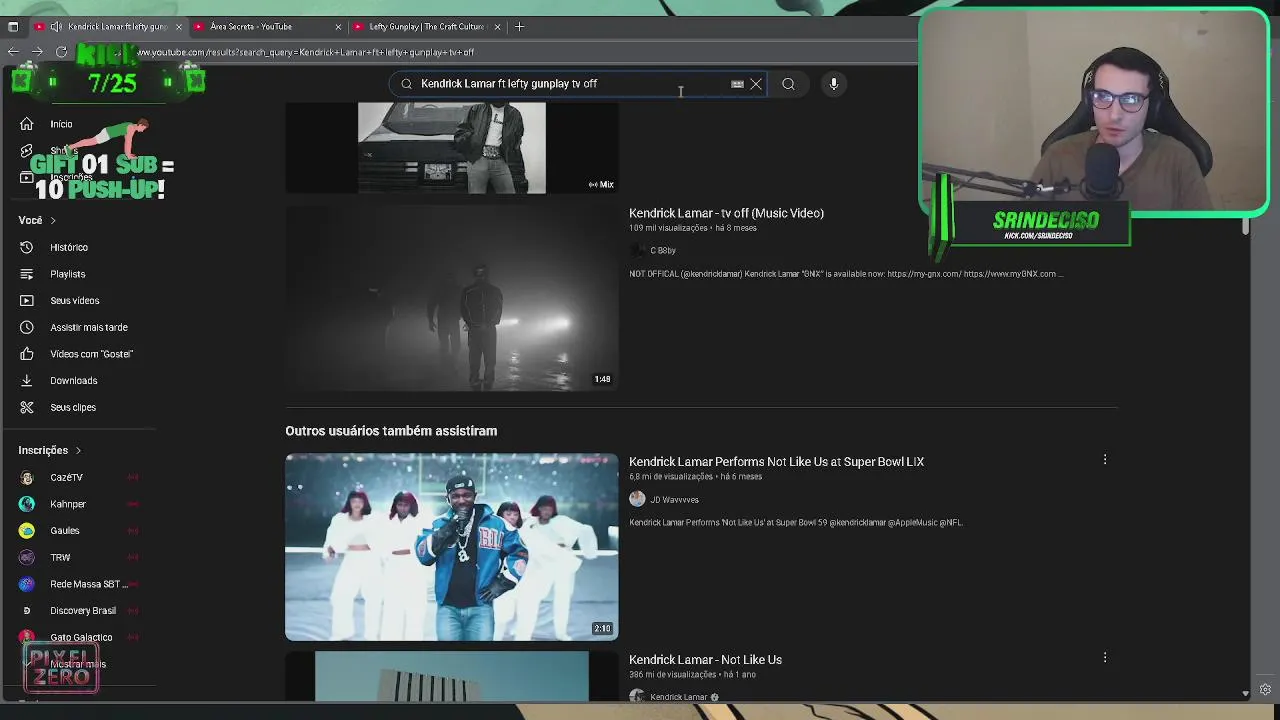Viewport: 1280px width, 720px height.
Task: Play the tv off foggy thumbnail
Action: (x=452, y=298)
